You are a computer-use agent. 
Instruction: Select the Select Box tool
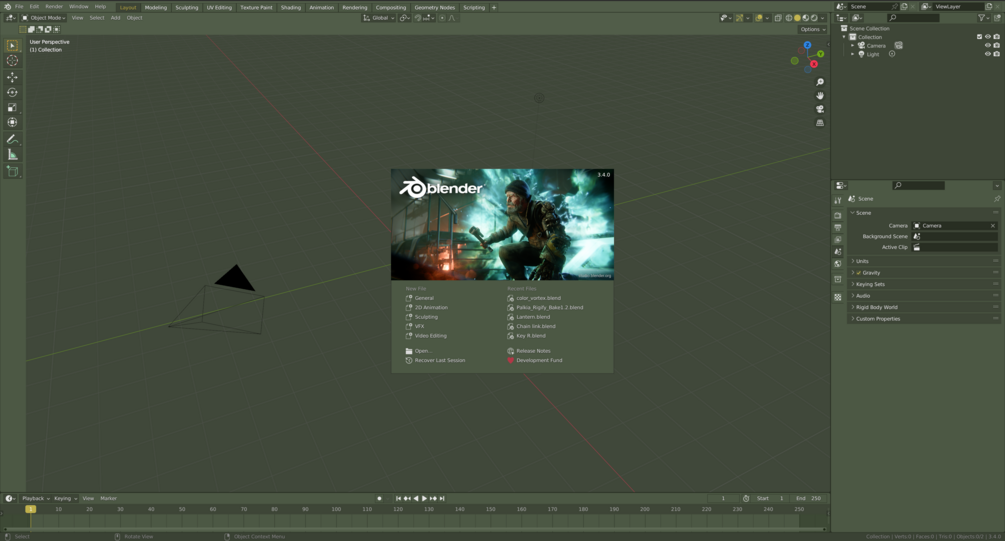click(12, 46)
